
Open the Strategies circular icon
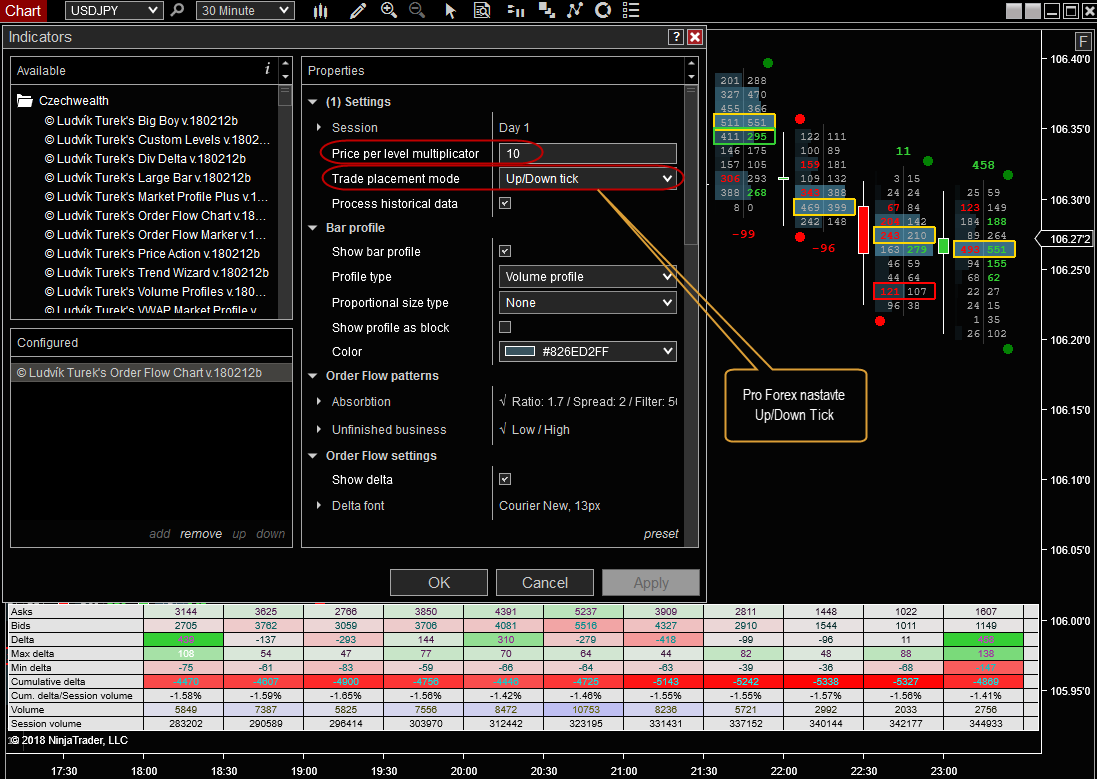click(602, 10)
